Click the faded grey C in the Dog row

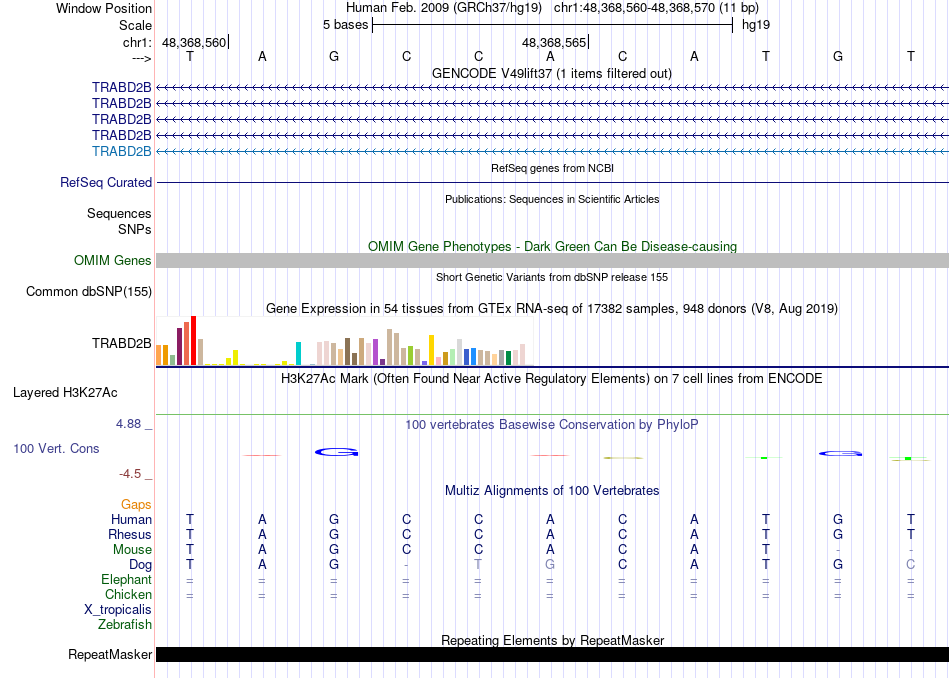(x=910, y=565)
